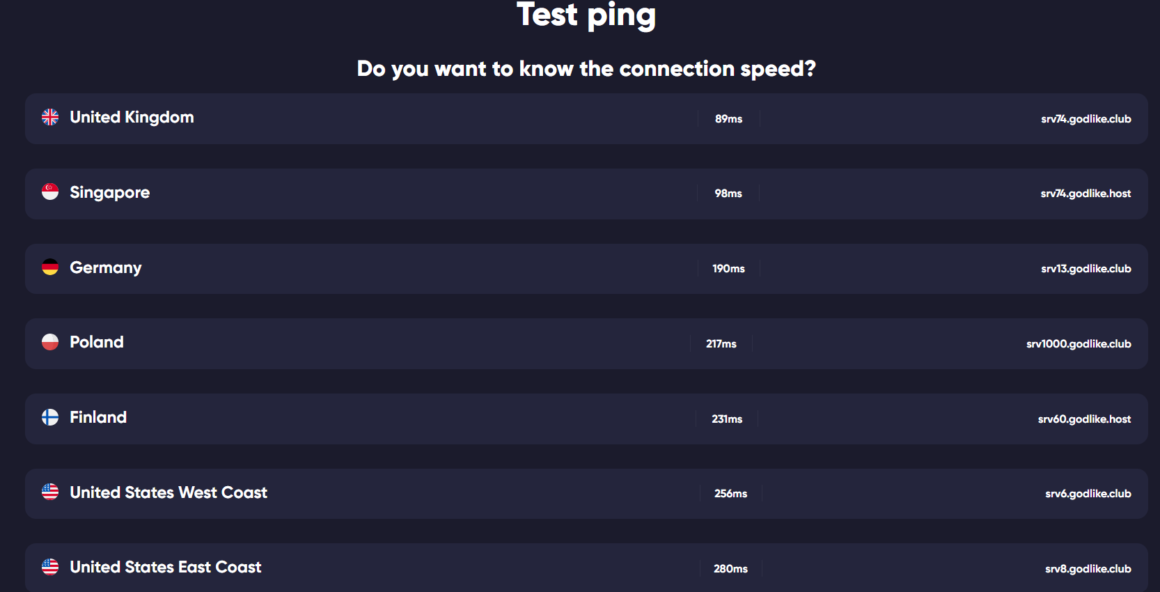The height and width of the screenshot is (592, 1160).
Task: Click the Test ping heading
Action: point(586,16)
